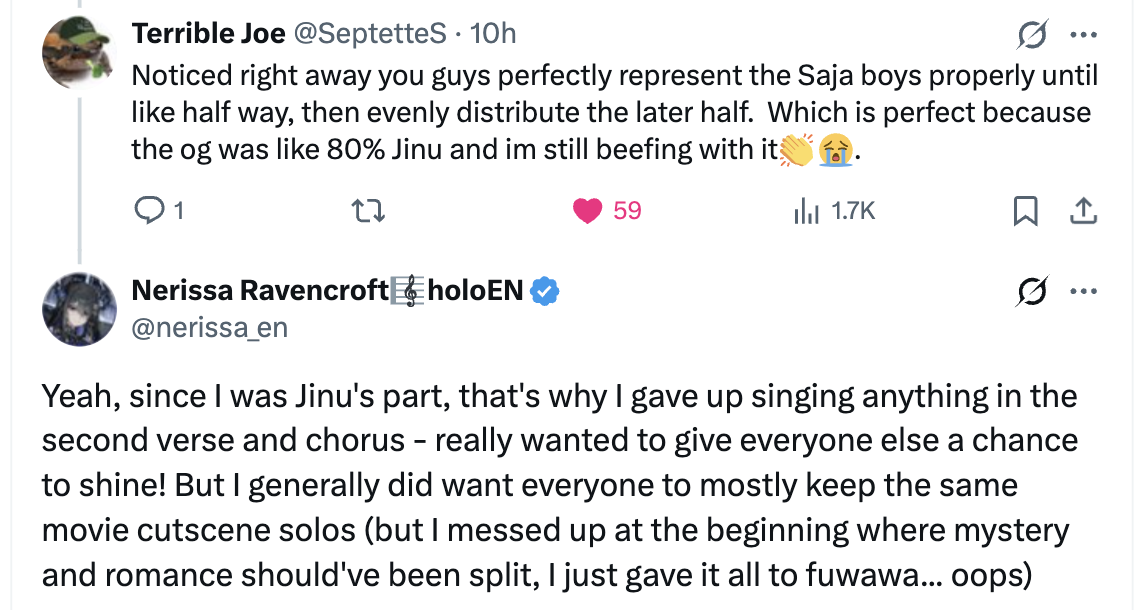Click Nerissa's blue verified badge

tap(545, 291)
